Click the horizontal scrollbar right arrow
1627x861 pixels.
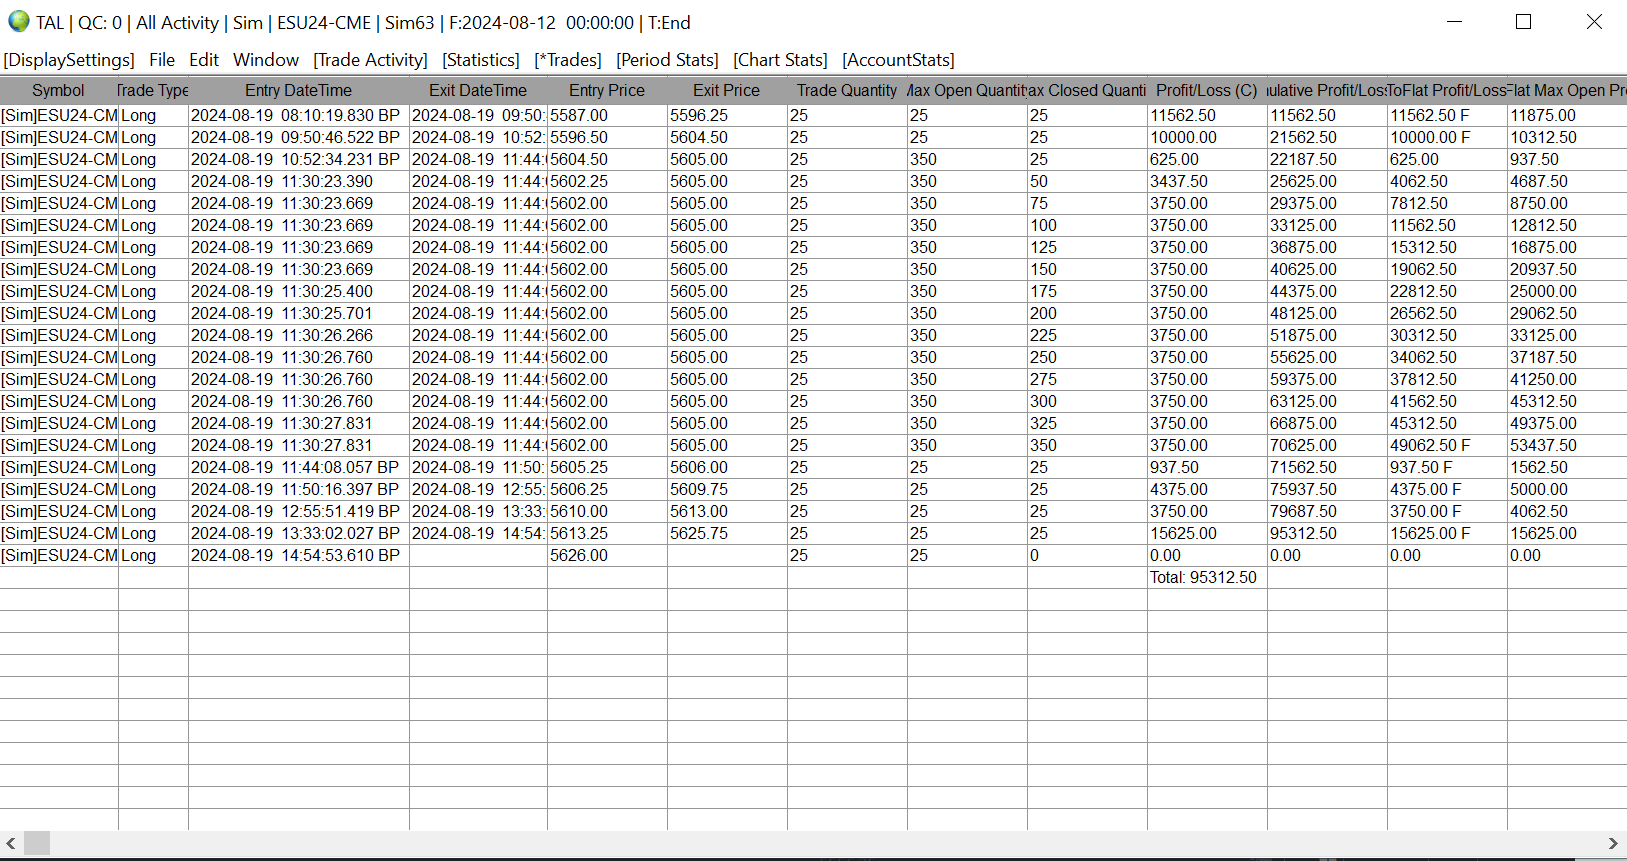tap(1613, 843)
